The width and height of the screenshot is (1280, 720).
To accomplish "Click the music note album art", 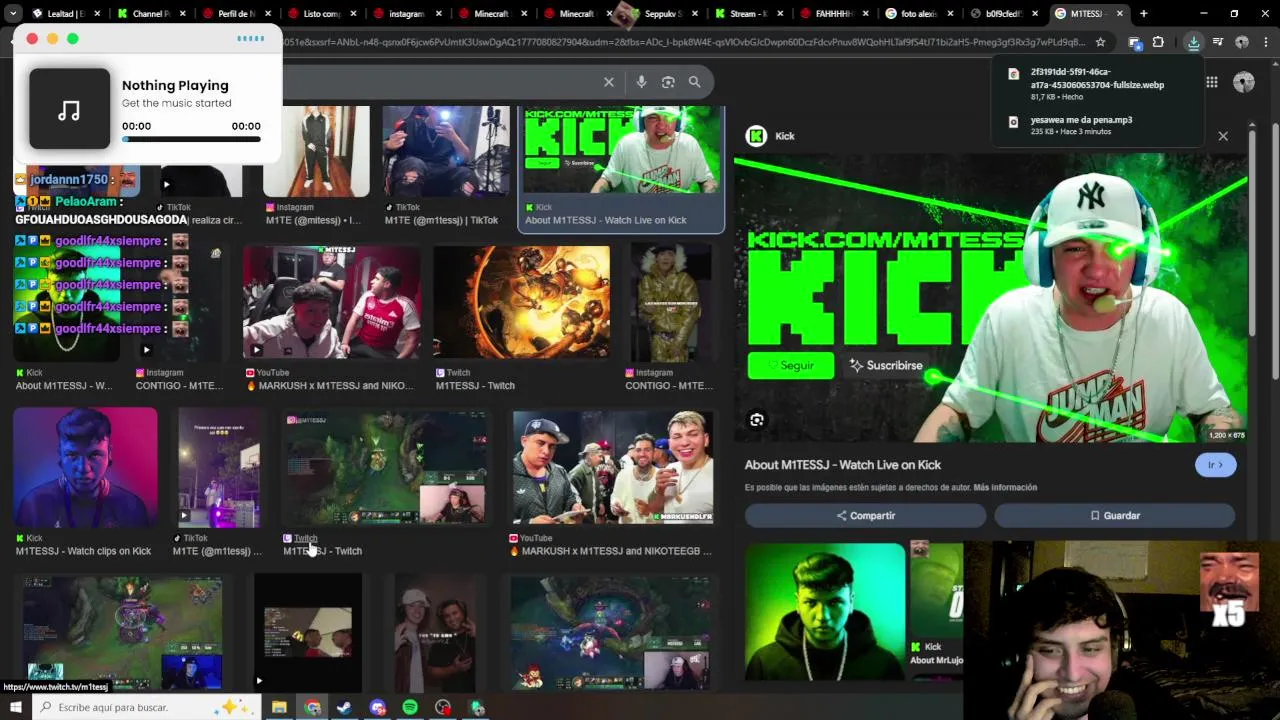I will pos(69,109).
